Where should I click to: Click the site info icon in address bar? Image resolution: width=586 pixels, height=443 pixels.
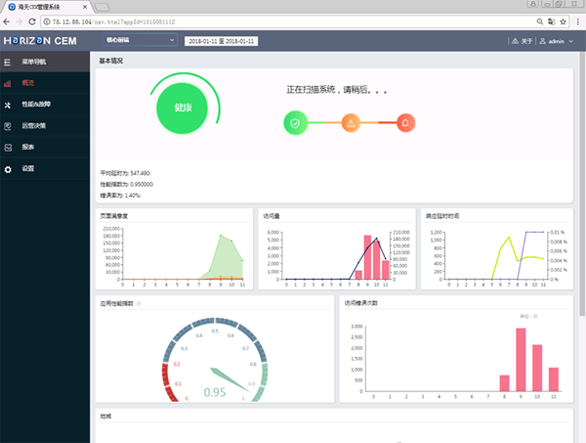[x=47, y=22]
